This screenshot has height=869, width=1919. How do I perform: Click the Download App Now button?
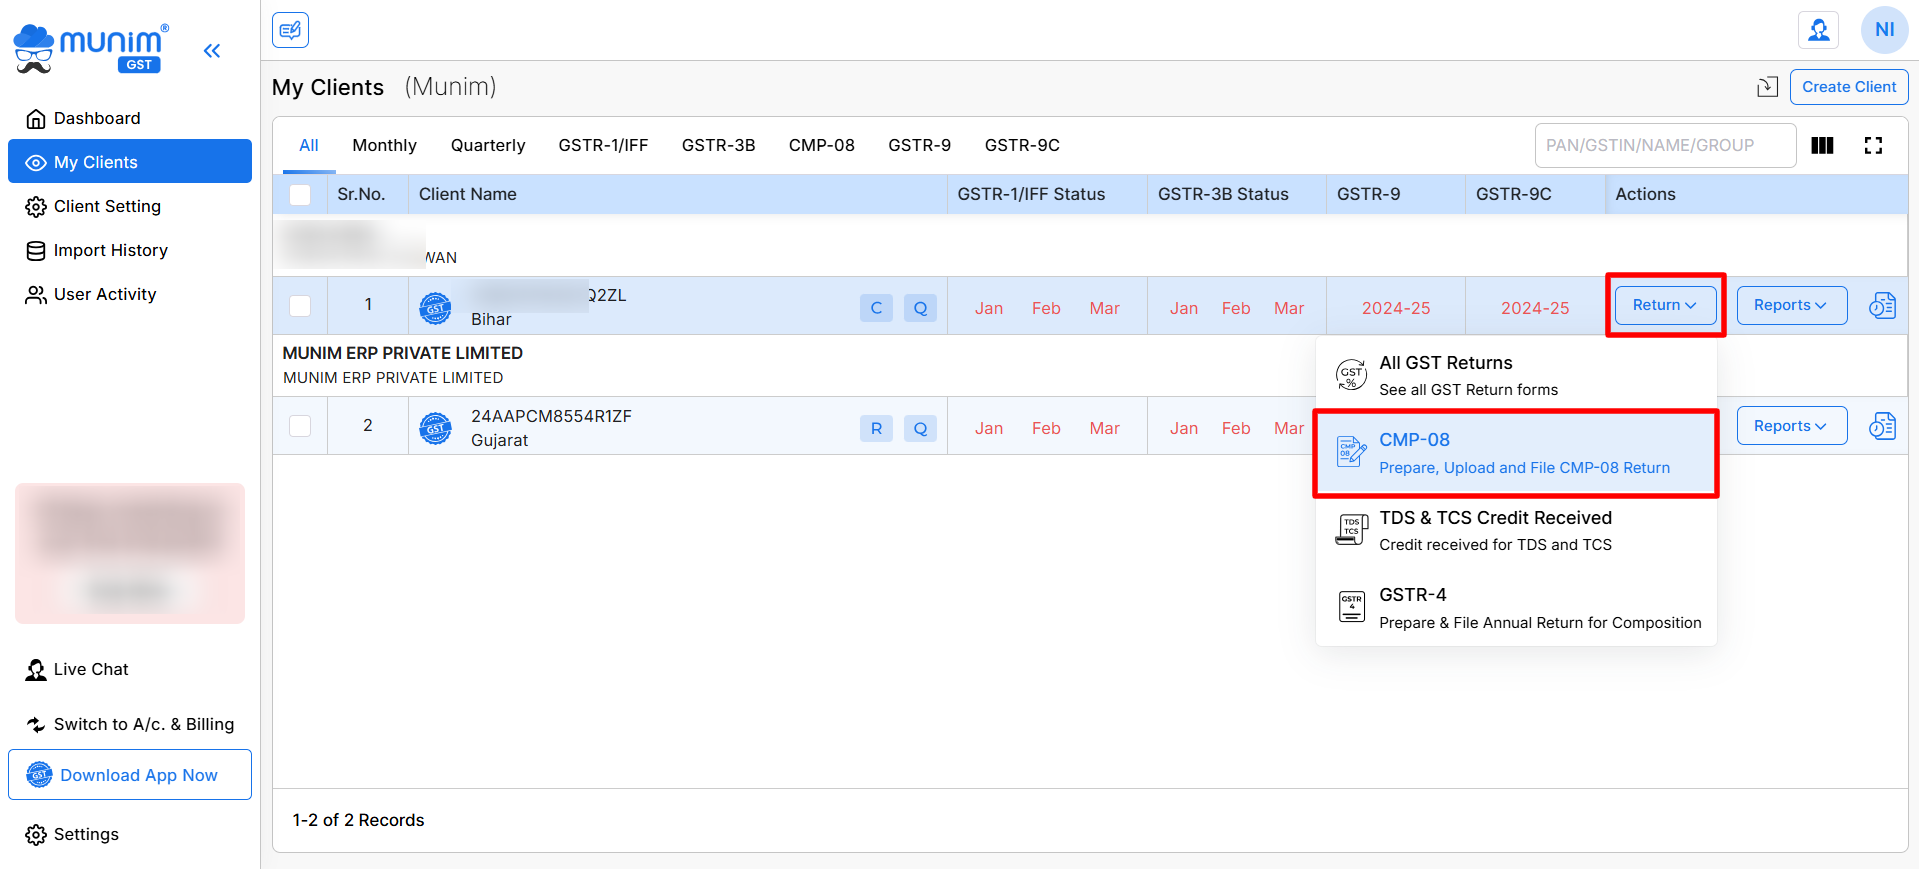[130, 775]
